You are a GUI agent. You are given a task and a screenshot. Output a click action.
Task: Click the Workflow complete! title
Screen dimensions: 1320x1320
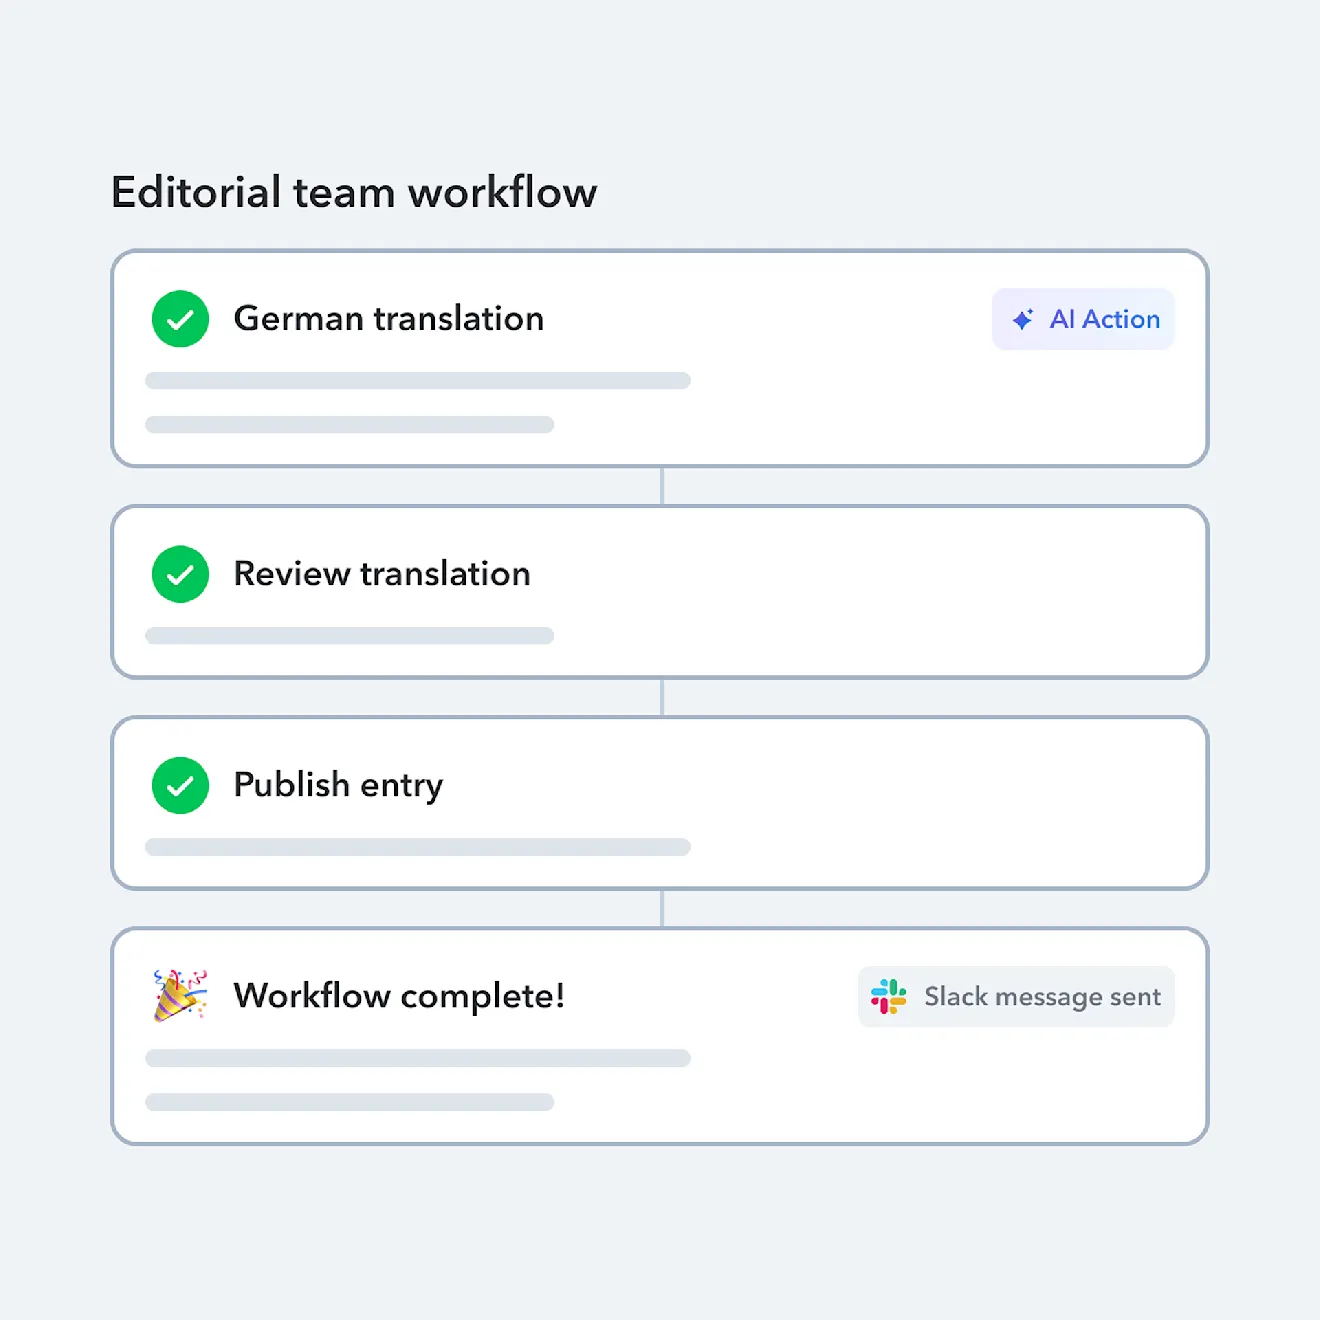tap(399, 996)
